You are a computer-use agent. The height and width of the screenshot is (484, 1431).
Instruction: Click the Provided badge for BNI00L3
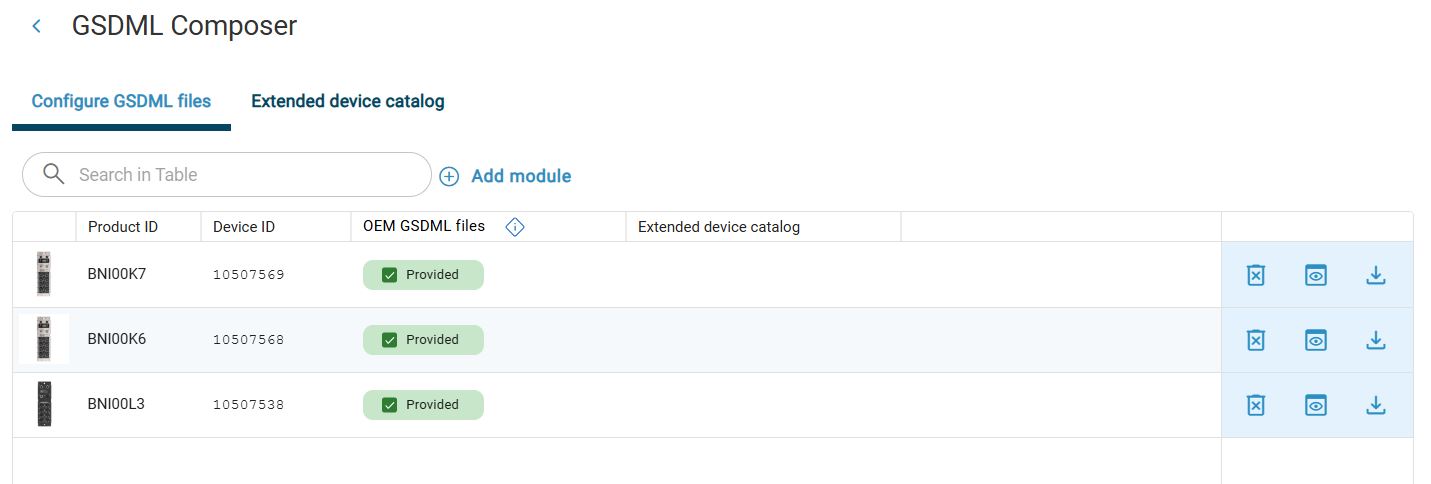(423, 405)
